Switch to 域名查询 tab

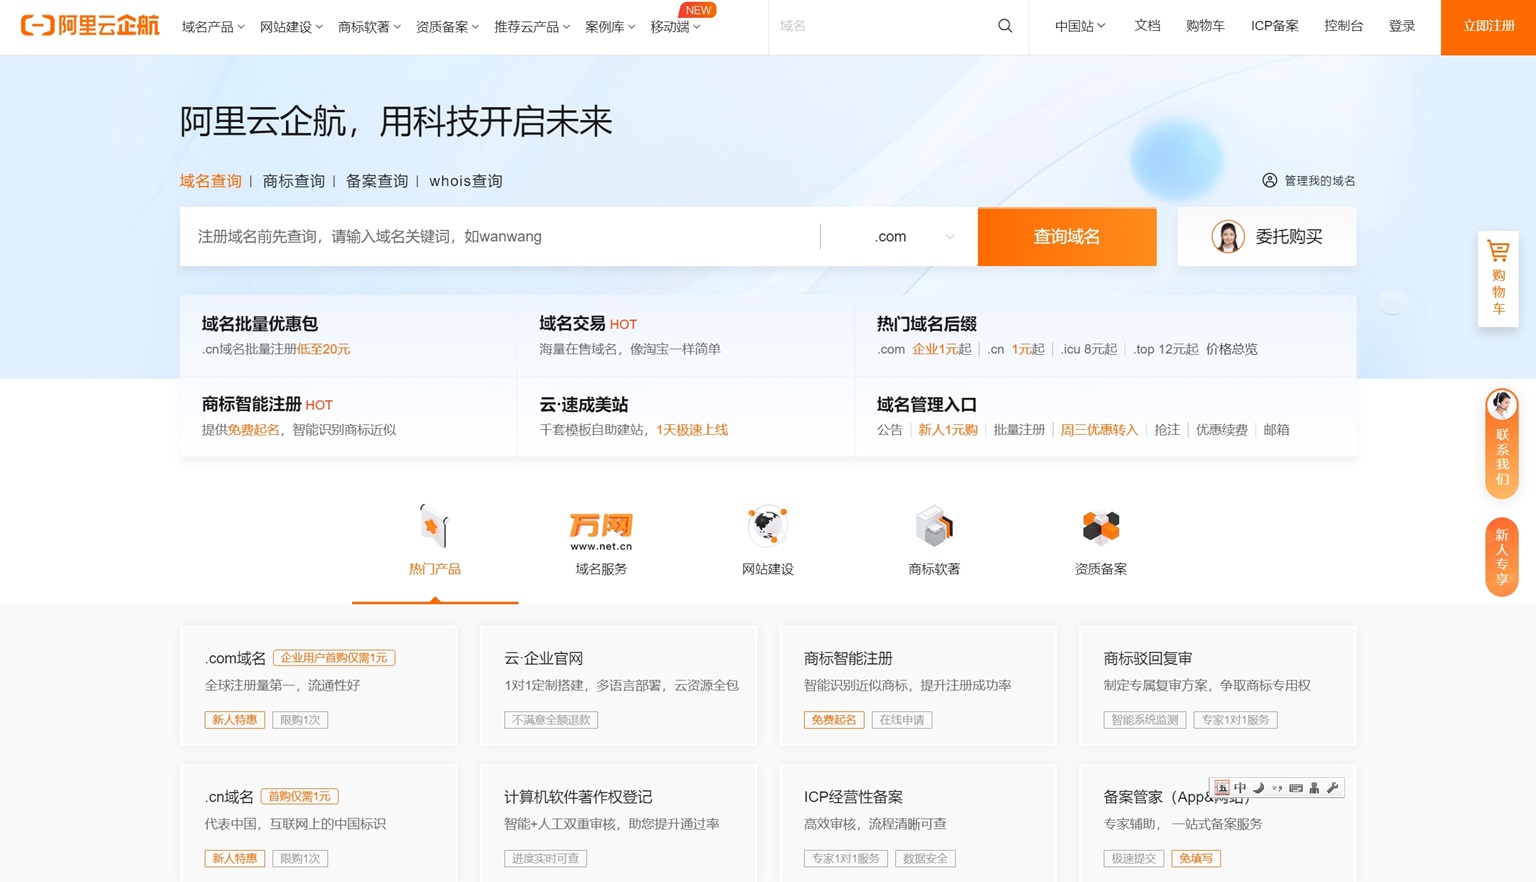click(x=210, y=181)
